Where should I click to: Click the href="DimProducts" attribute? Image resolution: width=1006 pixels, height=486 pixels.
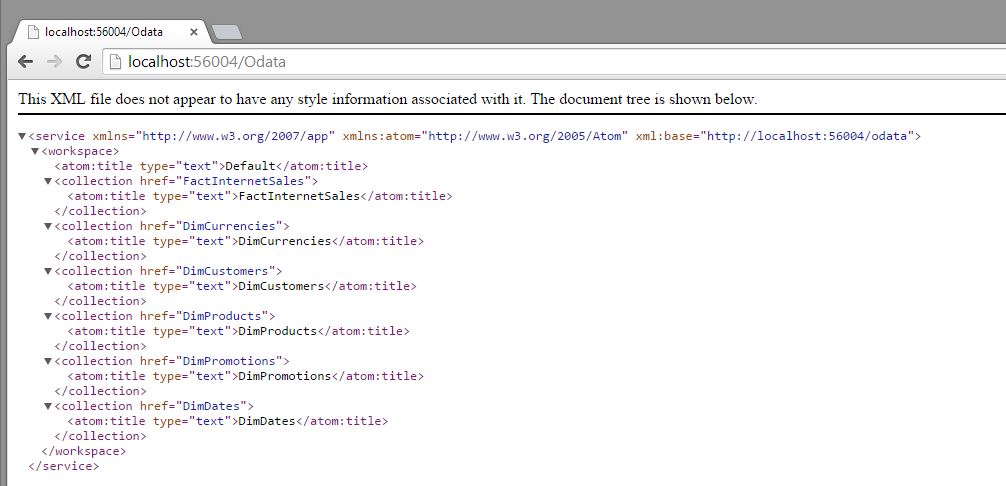coord(204,315)
